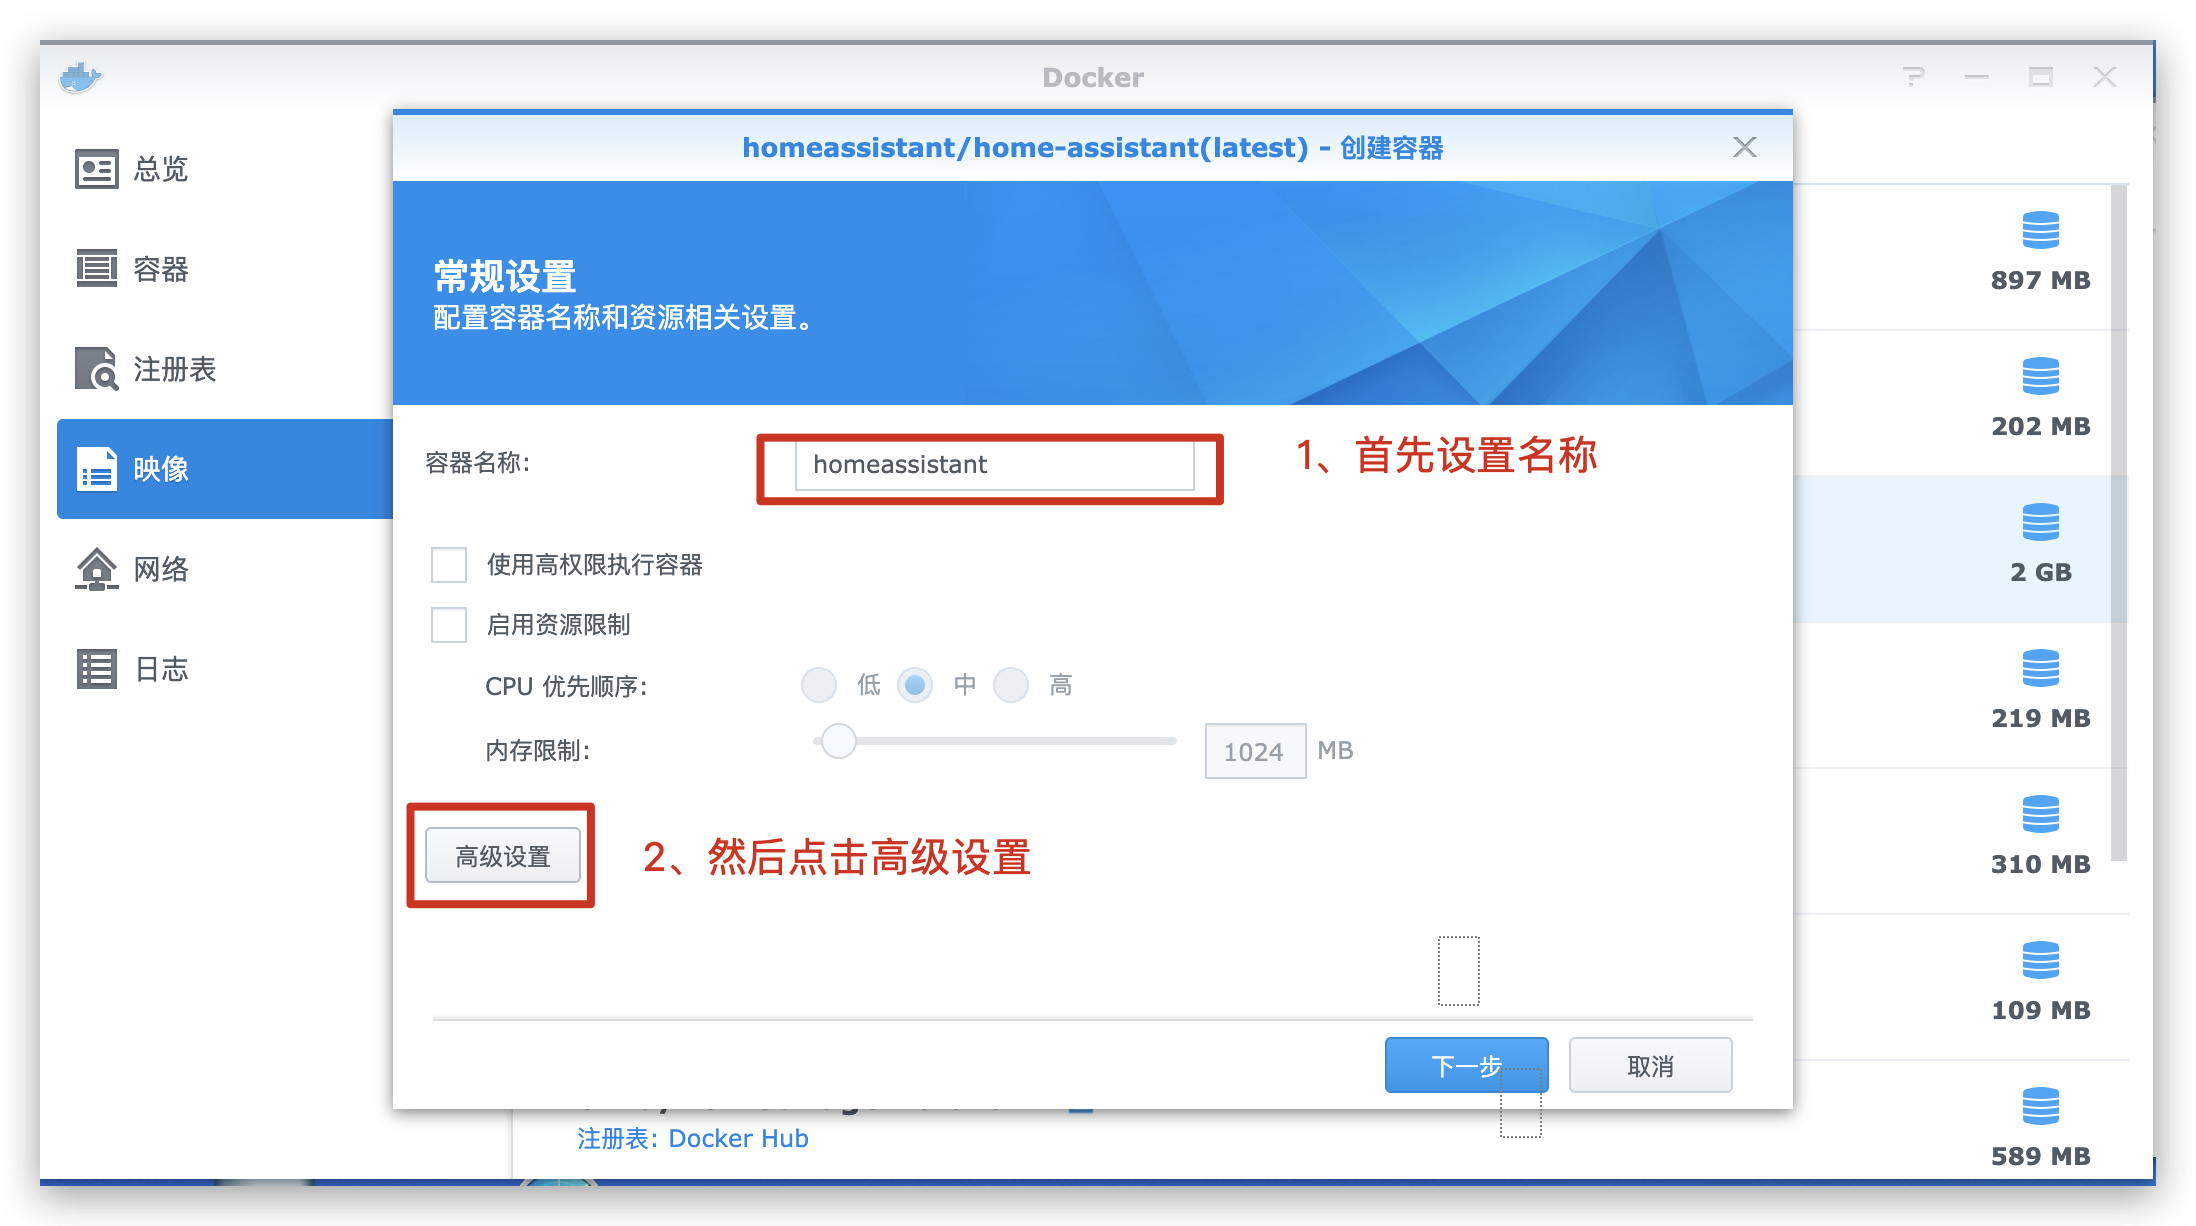Image resolution: width=2196 pixels, height=1226 pixels.
Task: Open the 日志 log sidebar icon
Action: [97, 669]
